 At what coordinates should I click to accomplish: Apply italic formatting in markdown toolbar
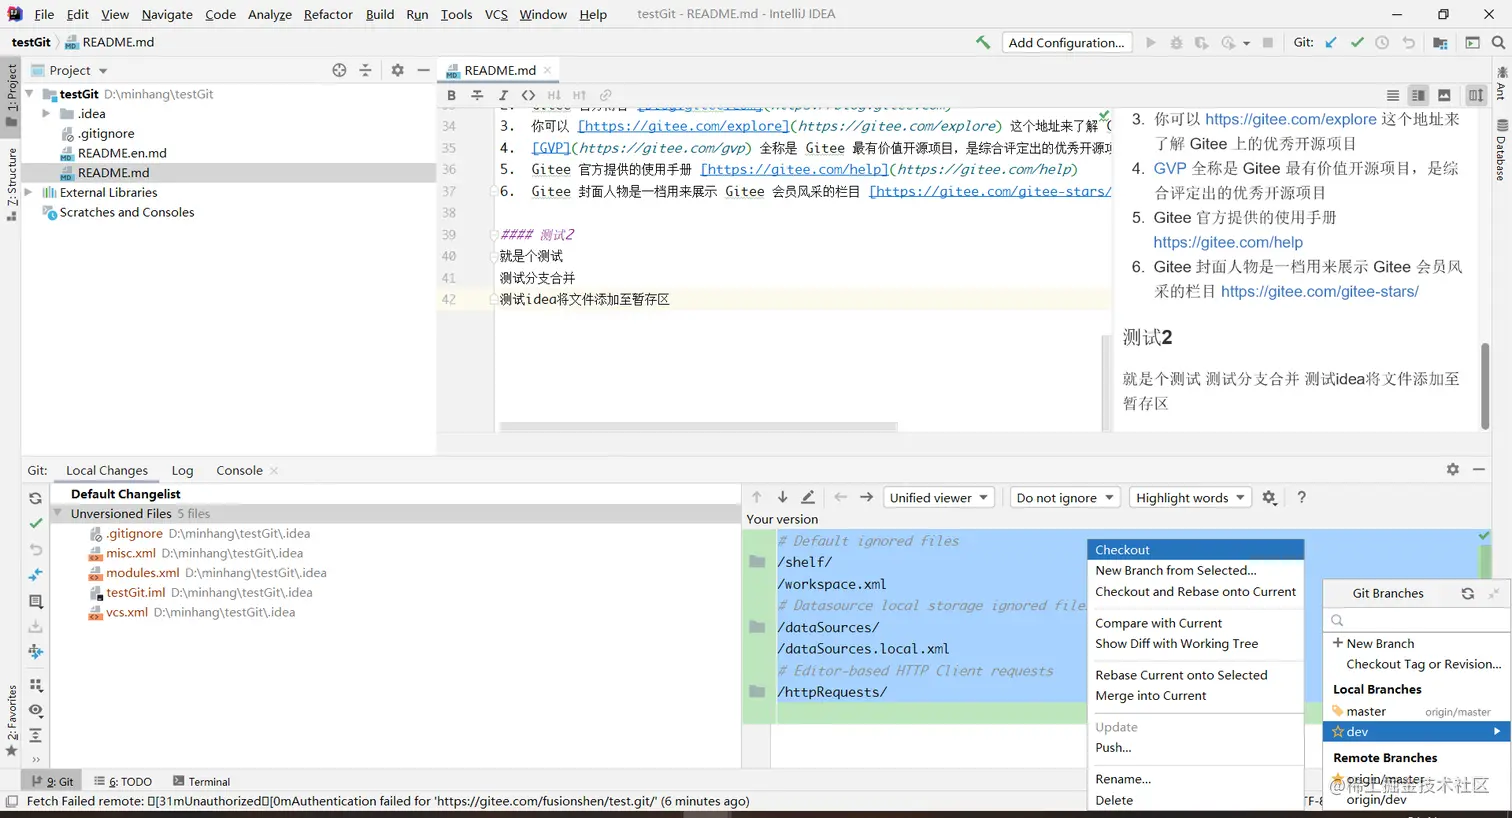tap(503, 95)
